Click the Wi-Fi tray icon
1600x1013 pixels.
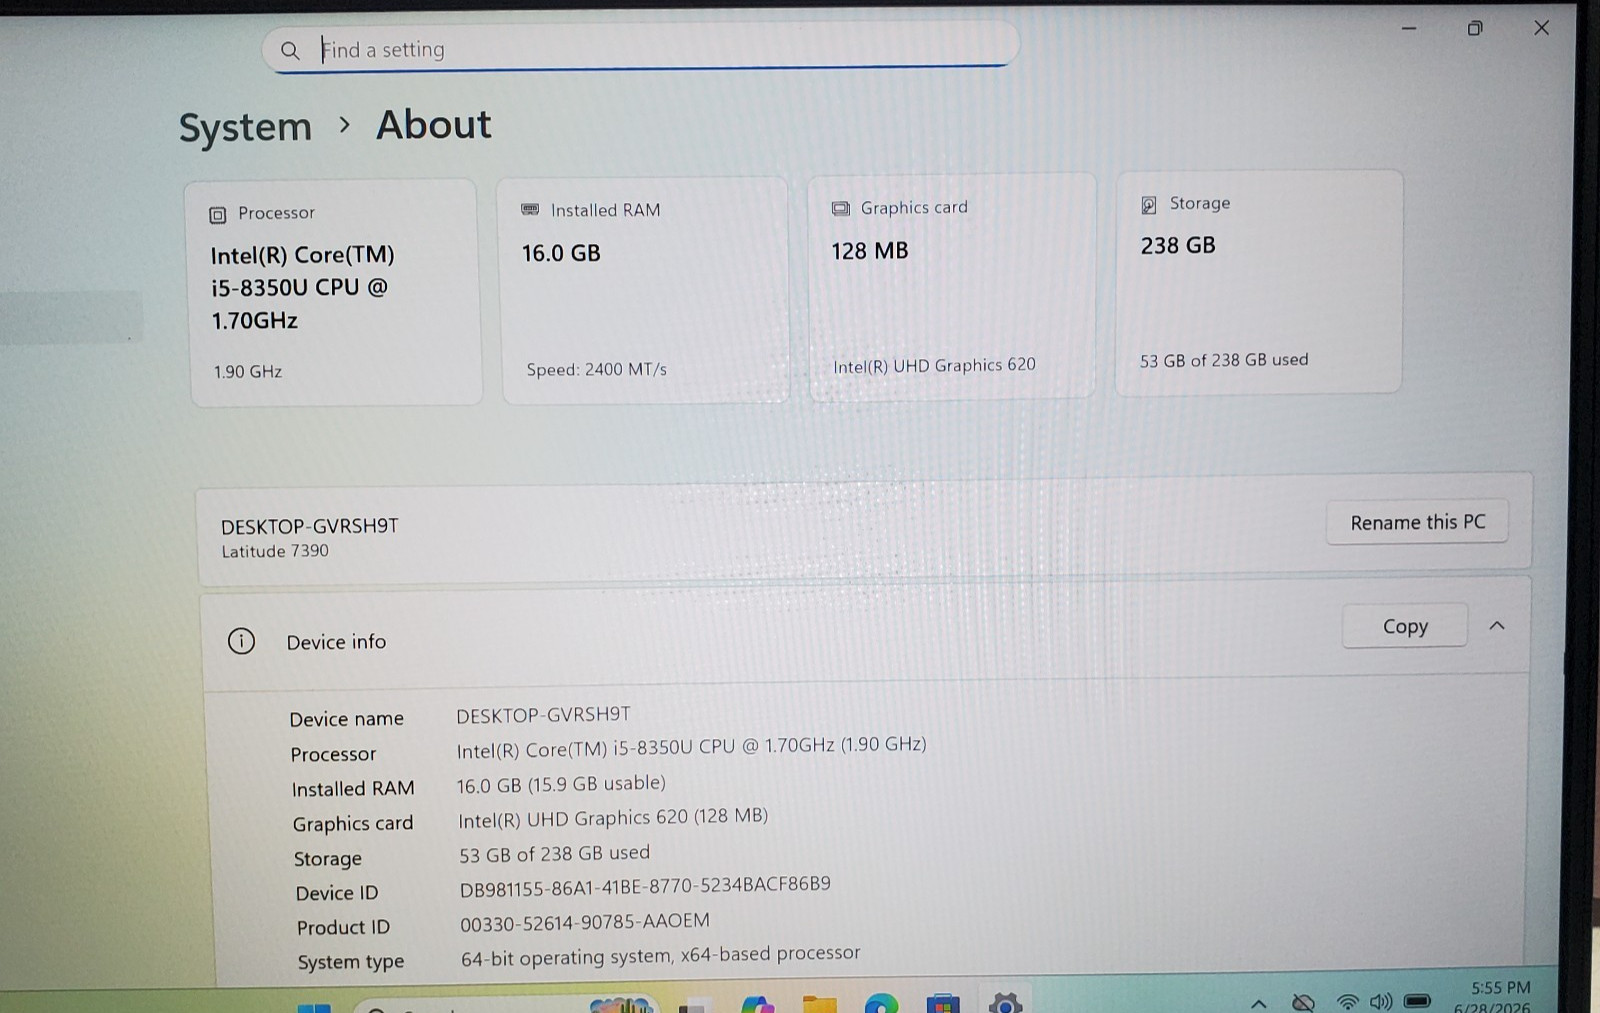(x=1347, y=1002)
